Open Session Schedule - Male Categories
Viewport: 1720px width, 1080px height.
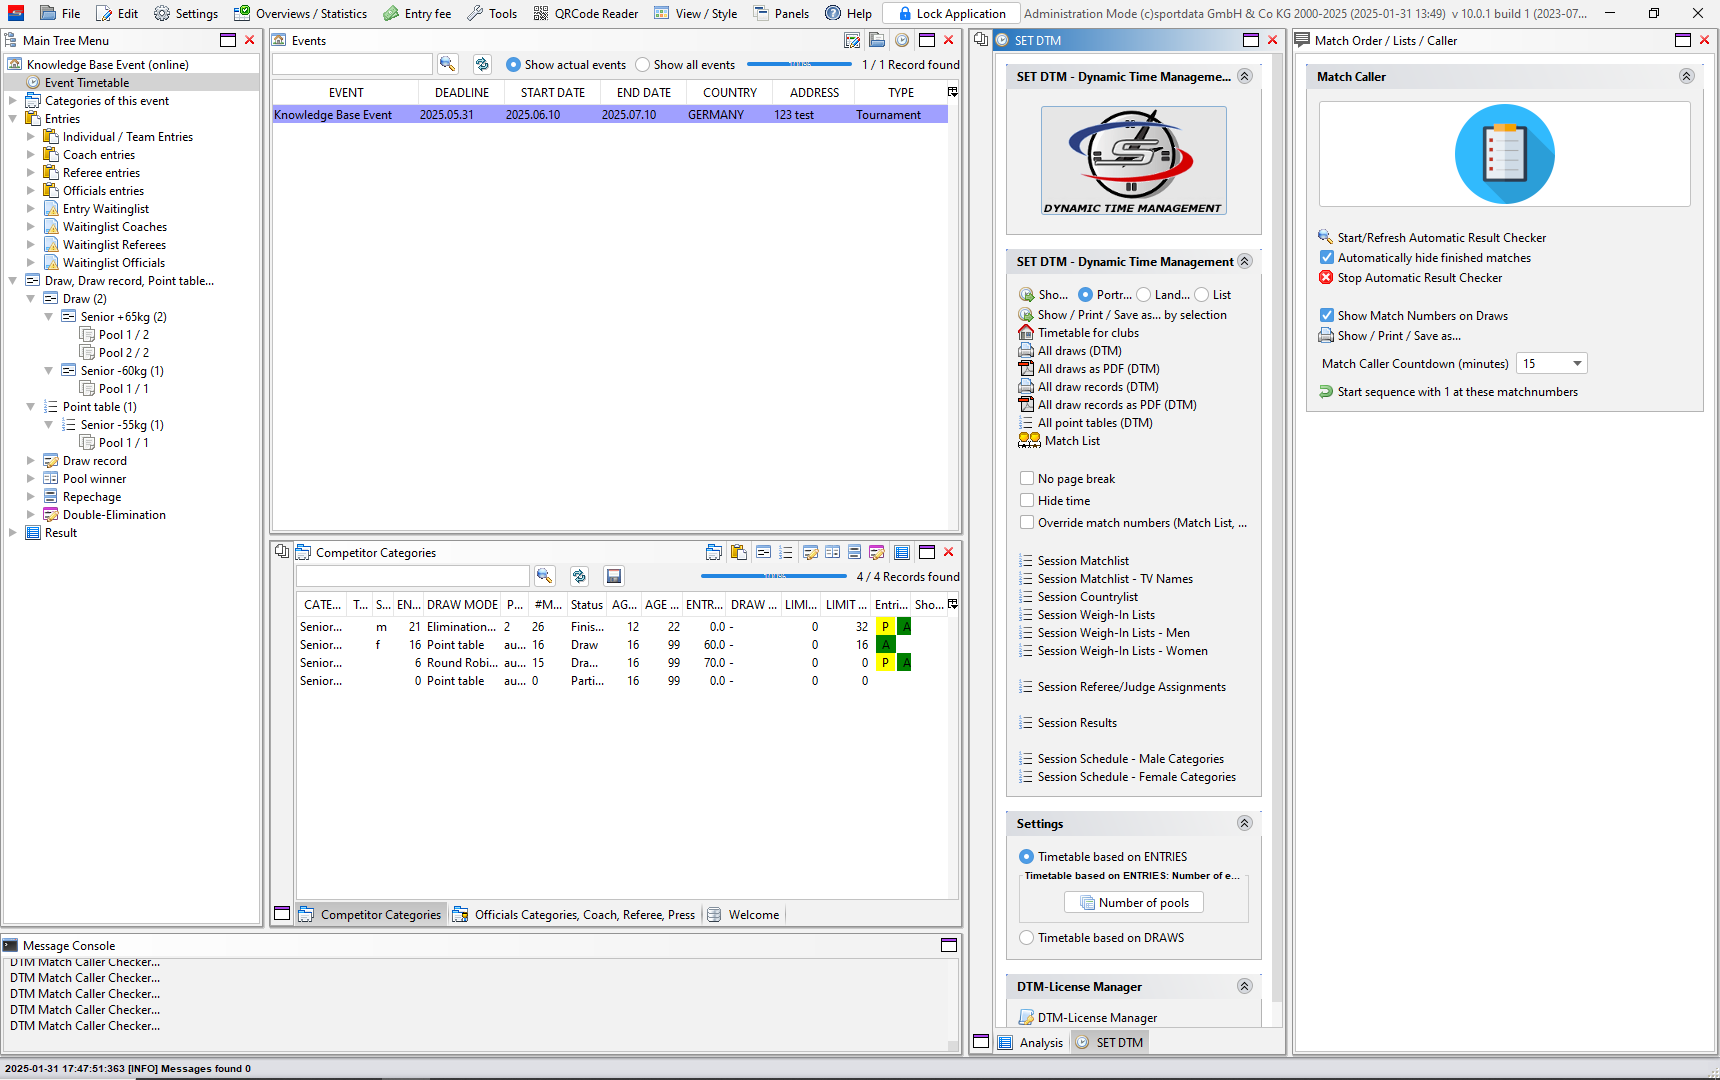1121,759
